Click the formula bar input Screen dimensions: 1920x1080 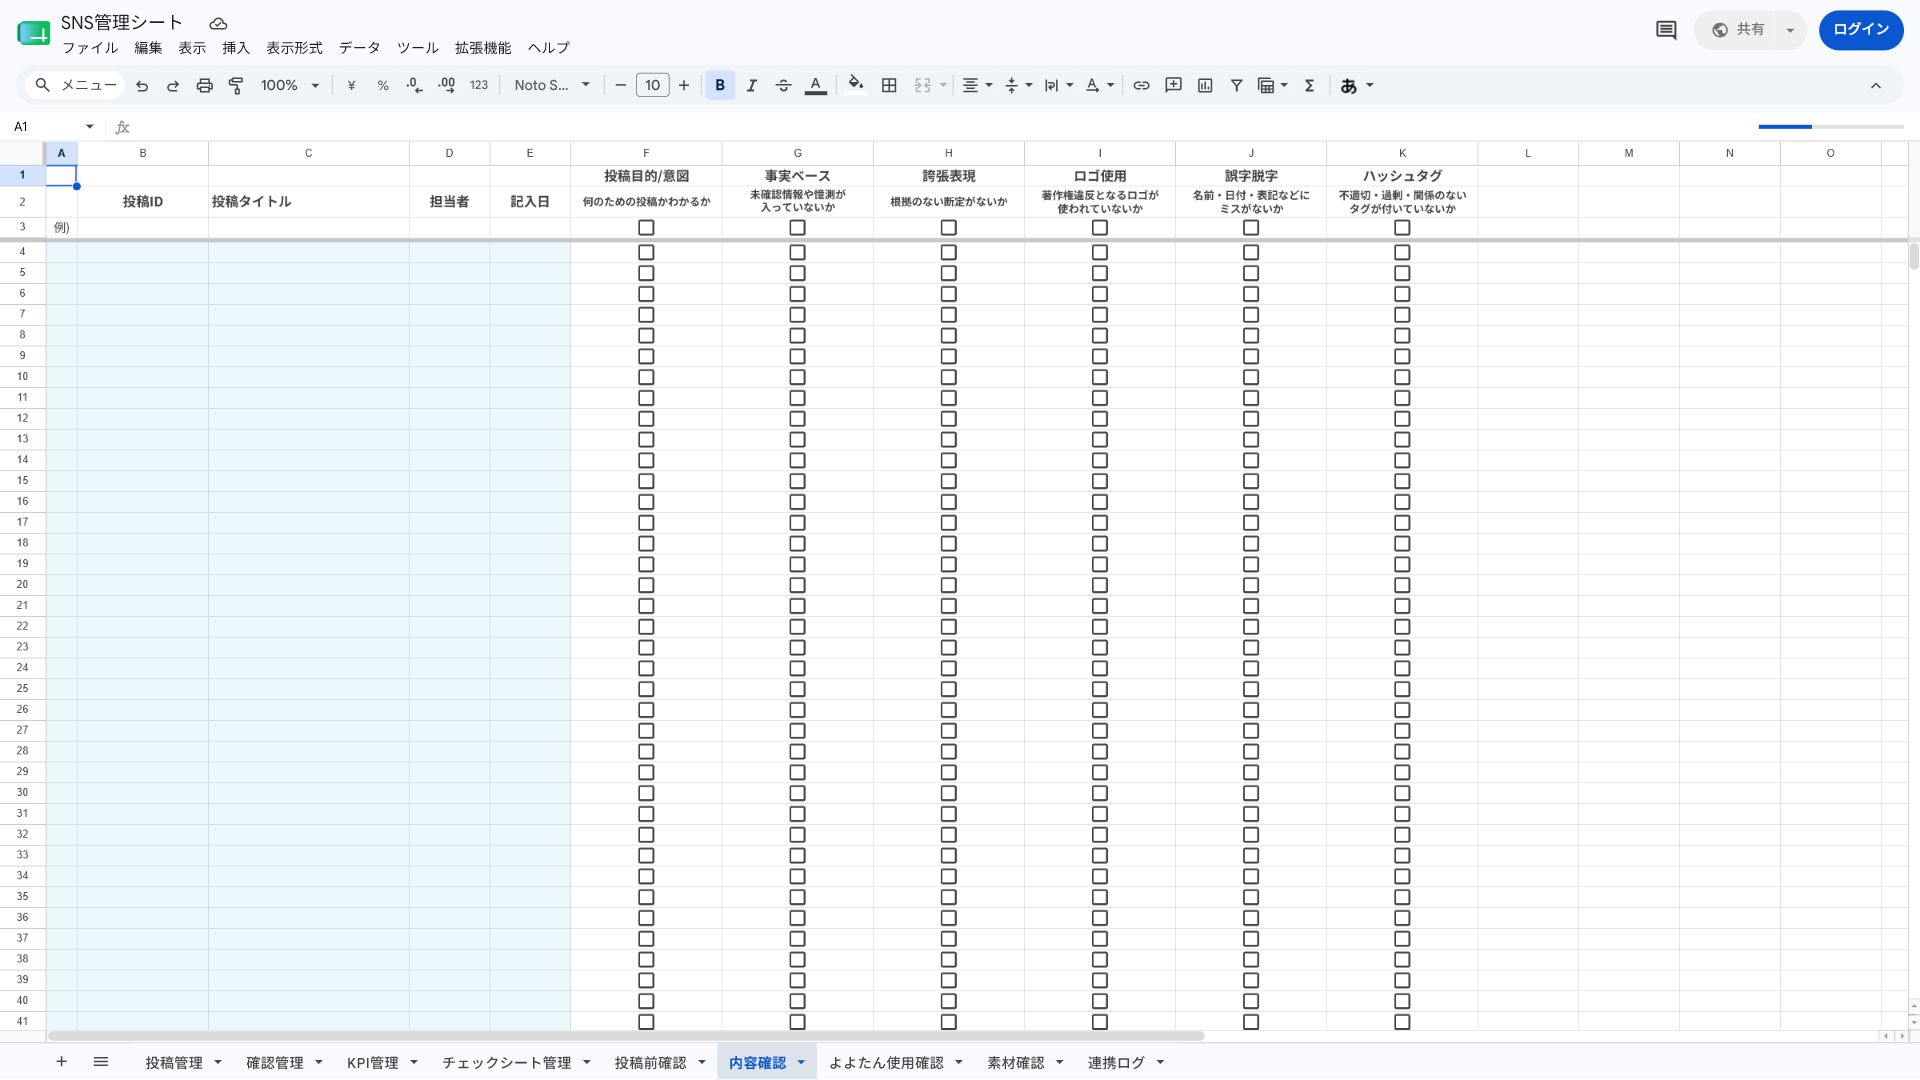click(x=940, y=127)
